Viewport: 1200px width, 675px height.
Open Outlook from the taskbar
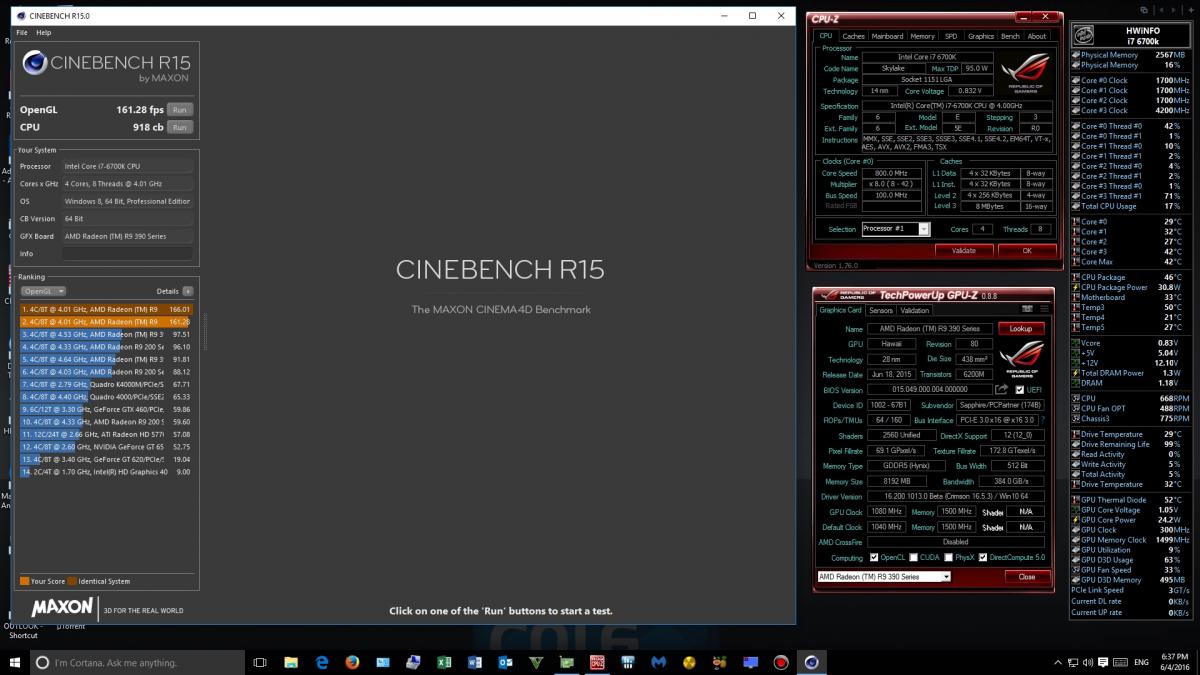point(505,662)
